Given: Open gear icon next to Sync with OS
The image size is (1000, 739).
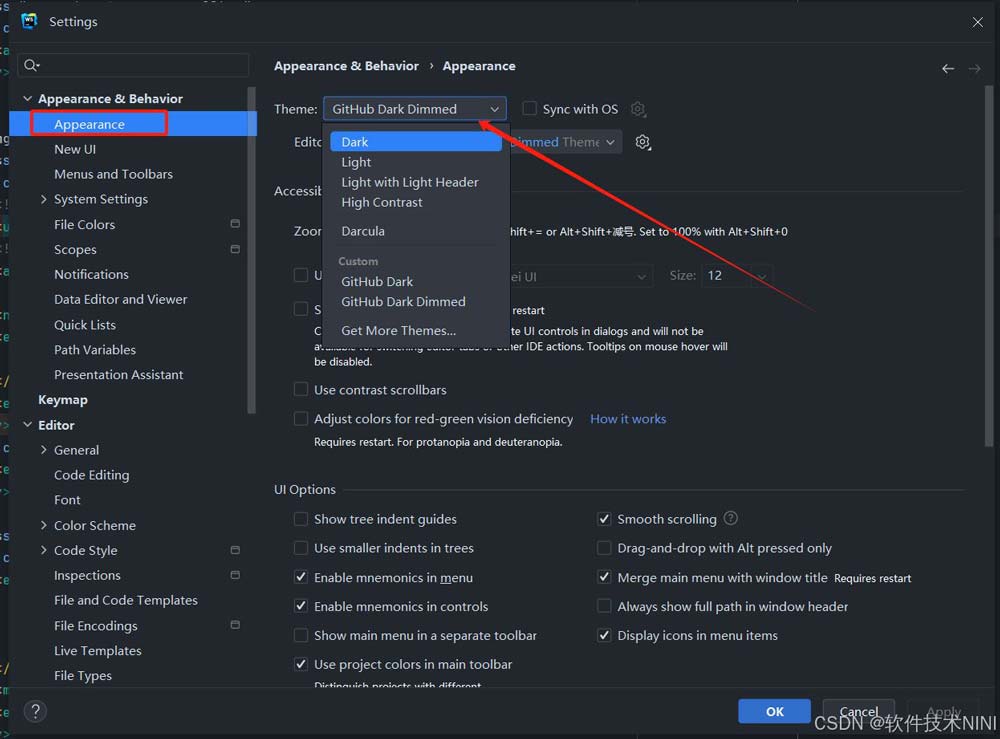Looking at the screenshot, I should (638, 109).
